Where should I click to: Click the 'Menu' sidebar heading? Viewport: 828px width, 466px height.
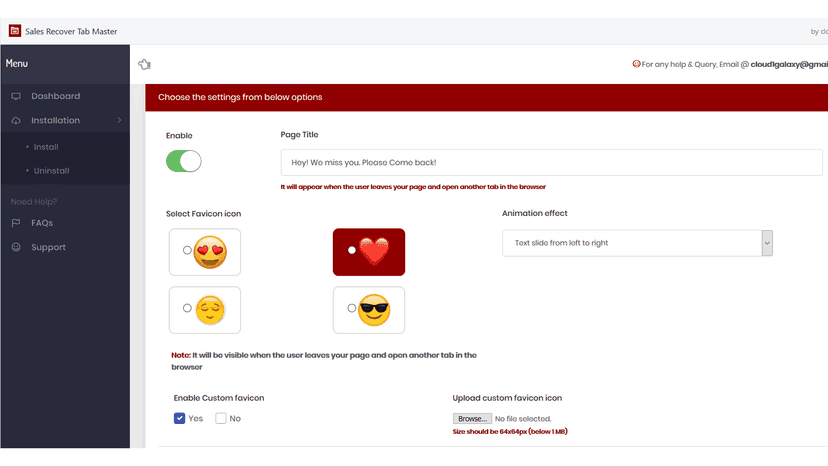point(16,63)
